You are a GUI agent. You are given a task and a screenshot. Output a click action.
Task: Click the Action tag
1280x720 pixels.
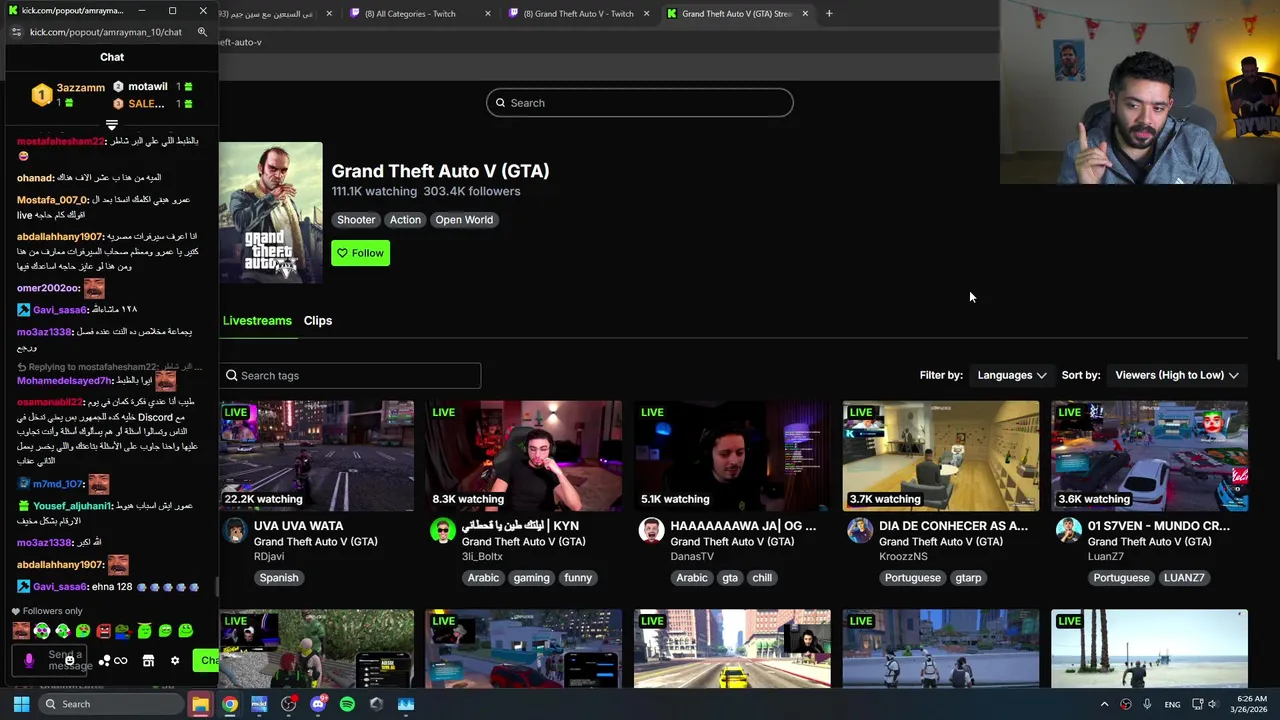405,220
